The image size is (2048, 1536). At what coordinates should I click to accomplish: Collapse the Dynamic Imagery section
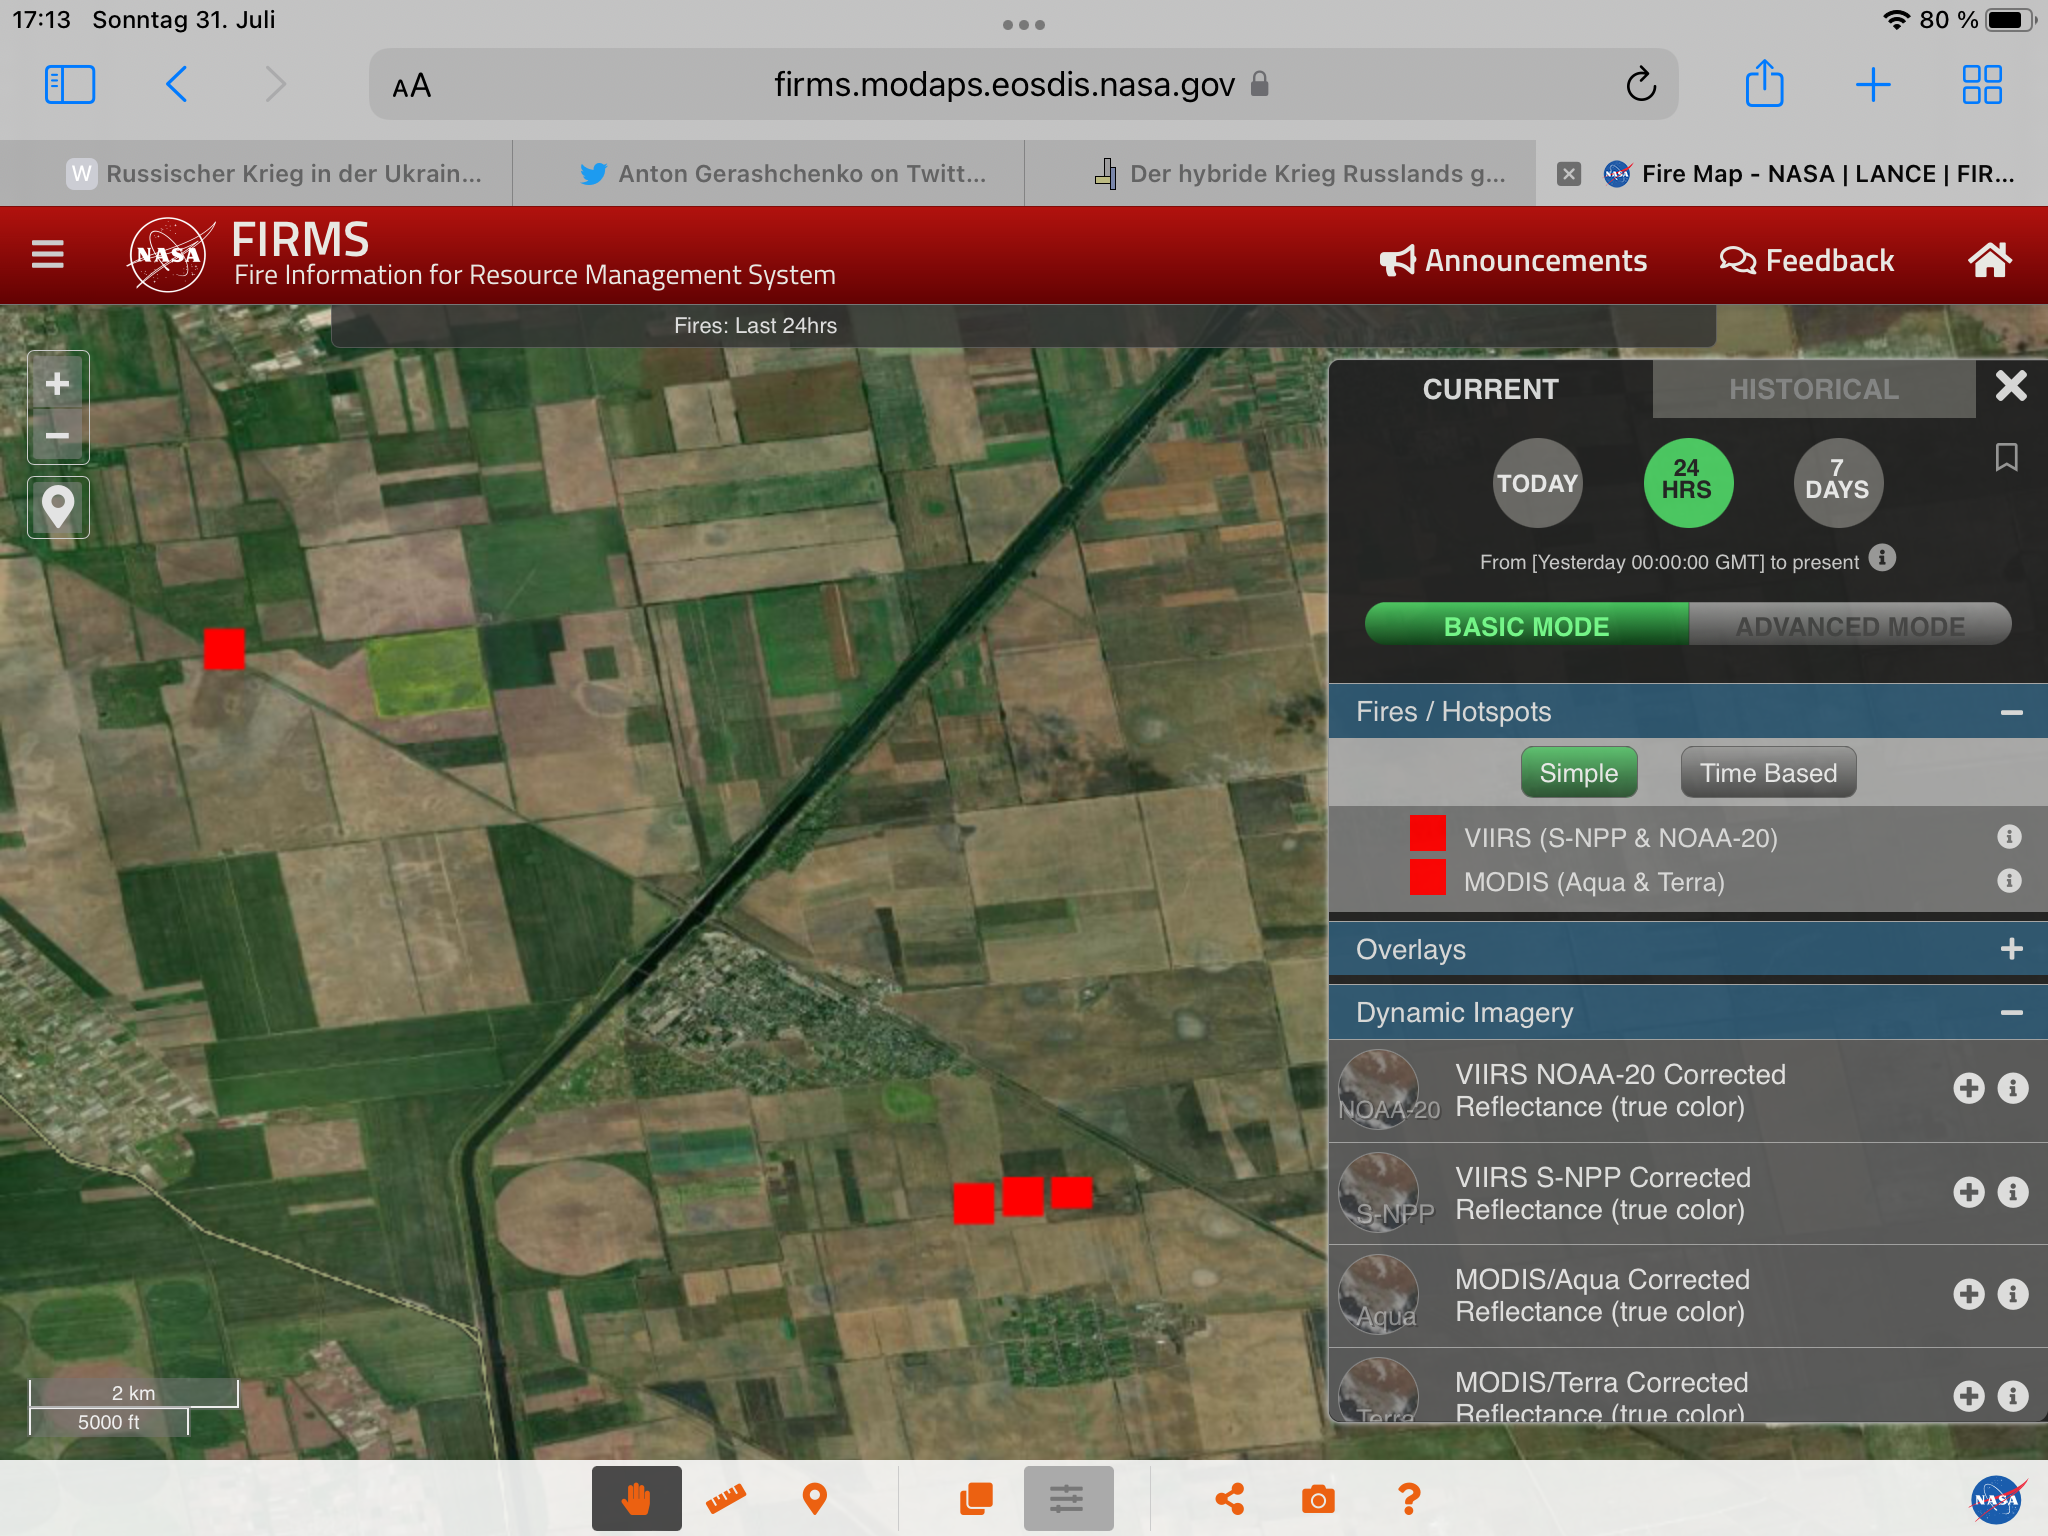coord(2011,1013)
